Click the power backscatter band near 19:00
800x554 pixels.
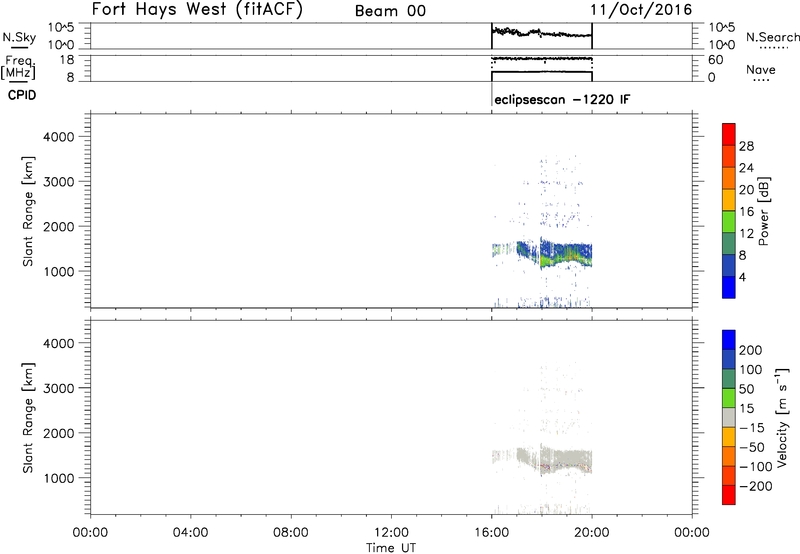click(x=567, y=254)
